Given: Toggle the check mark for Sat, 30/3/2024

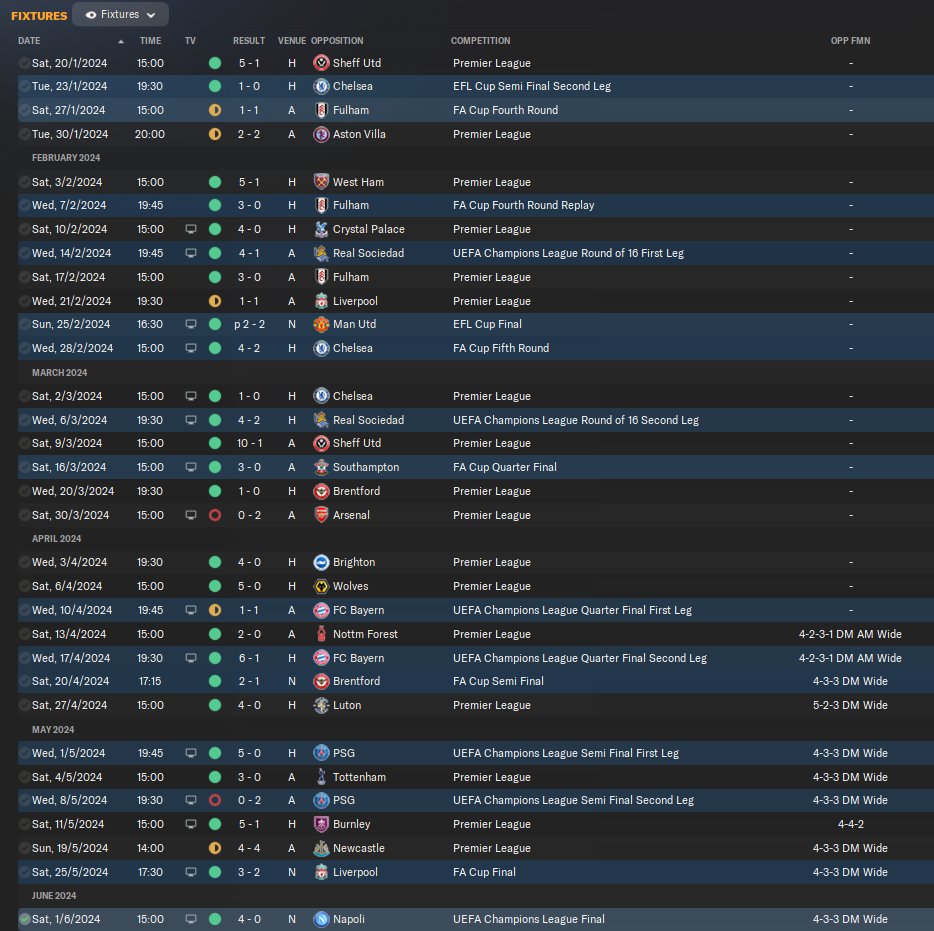Looking at the screenshot, I should pos(24,515).
